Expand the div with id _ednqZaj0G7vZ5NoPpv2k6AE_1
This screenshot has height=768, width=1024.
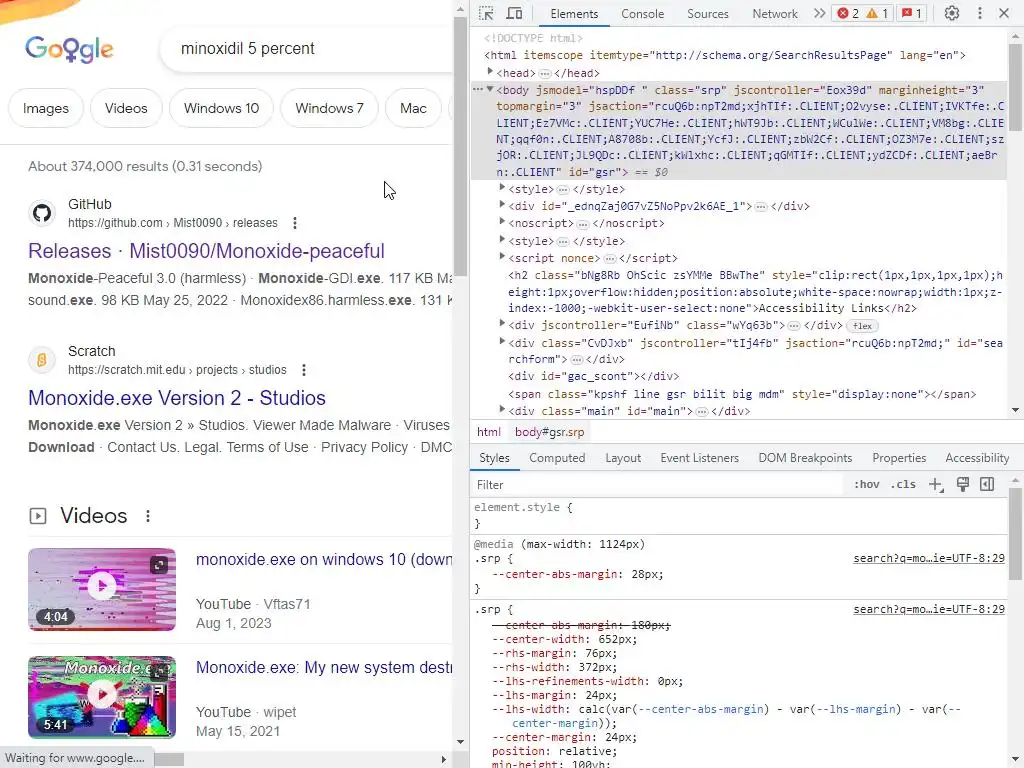[502, 205]
